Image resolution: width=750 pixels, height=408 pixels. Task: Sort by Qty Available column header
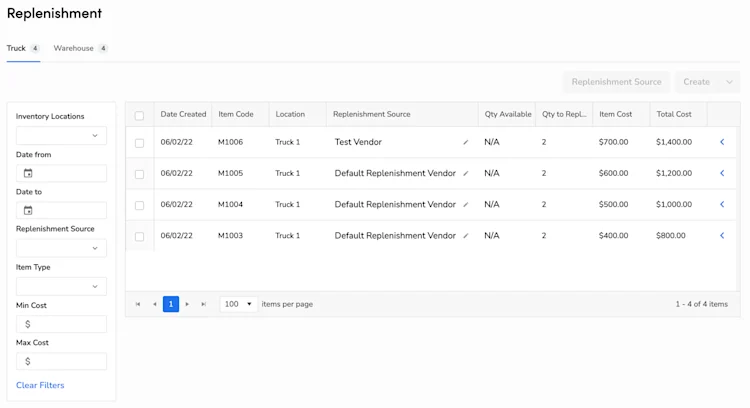pyautogui.click(x=508, y=114)
